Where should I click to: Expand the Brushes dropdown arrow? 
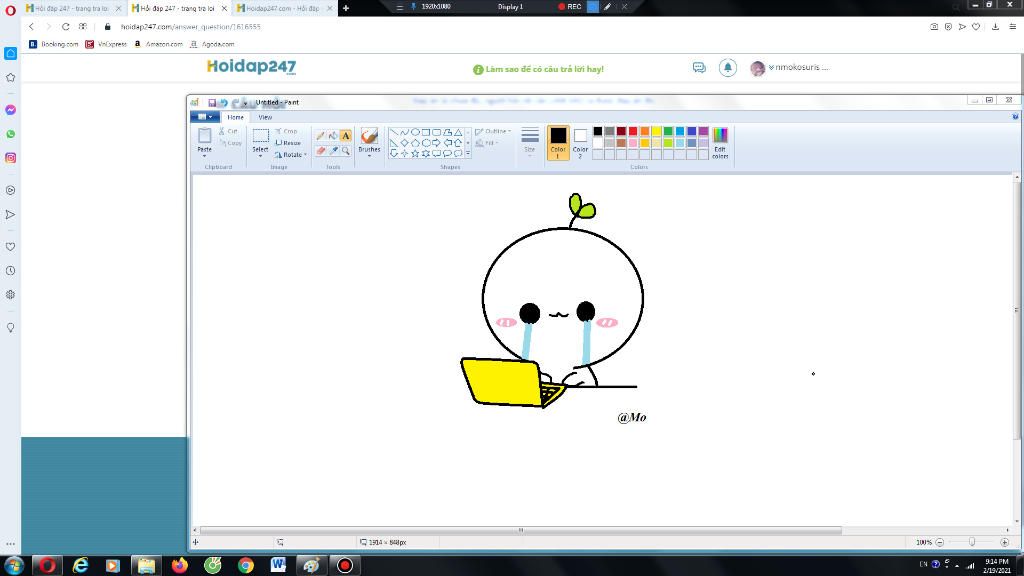tap(369, 155)
